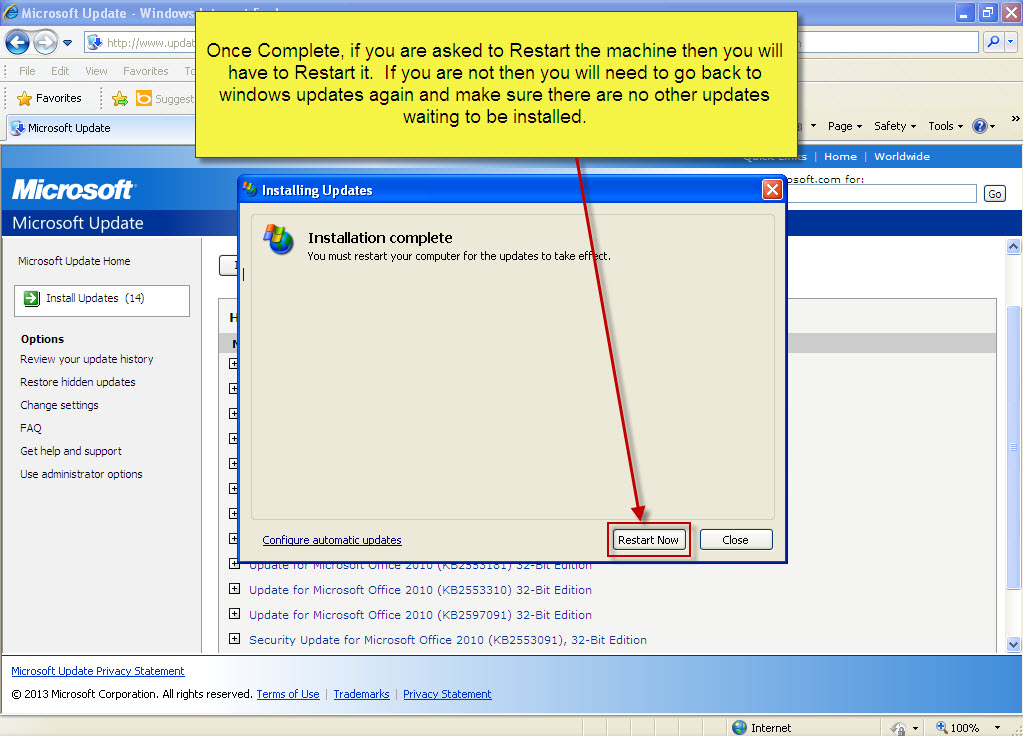This screenshot has height=736, width=1023.
Task: Click the Internet Explorer title bar icon
Action: tap(11, 12)
